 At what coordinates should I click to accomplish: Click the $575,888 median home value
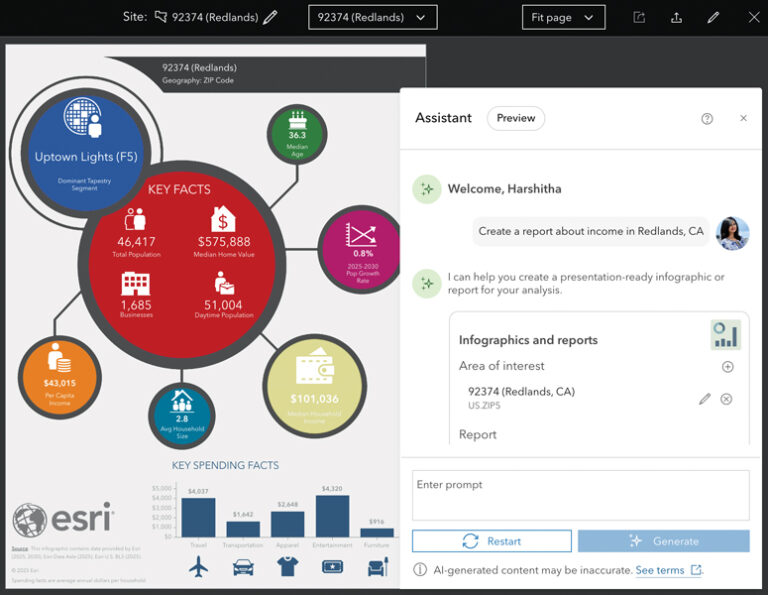click(224, 241)
